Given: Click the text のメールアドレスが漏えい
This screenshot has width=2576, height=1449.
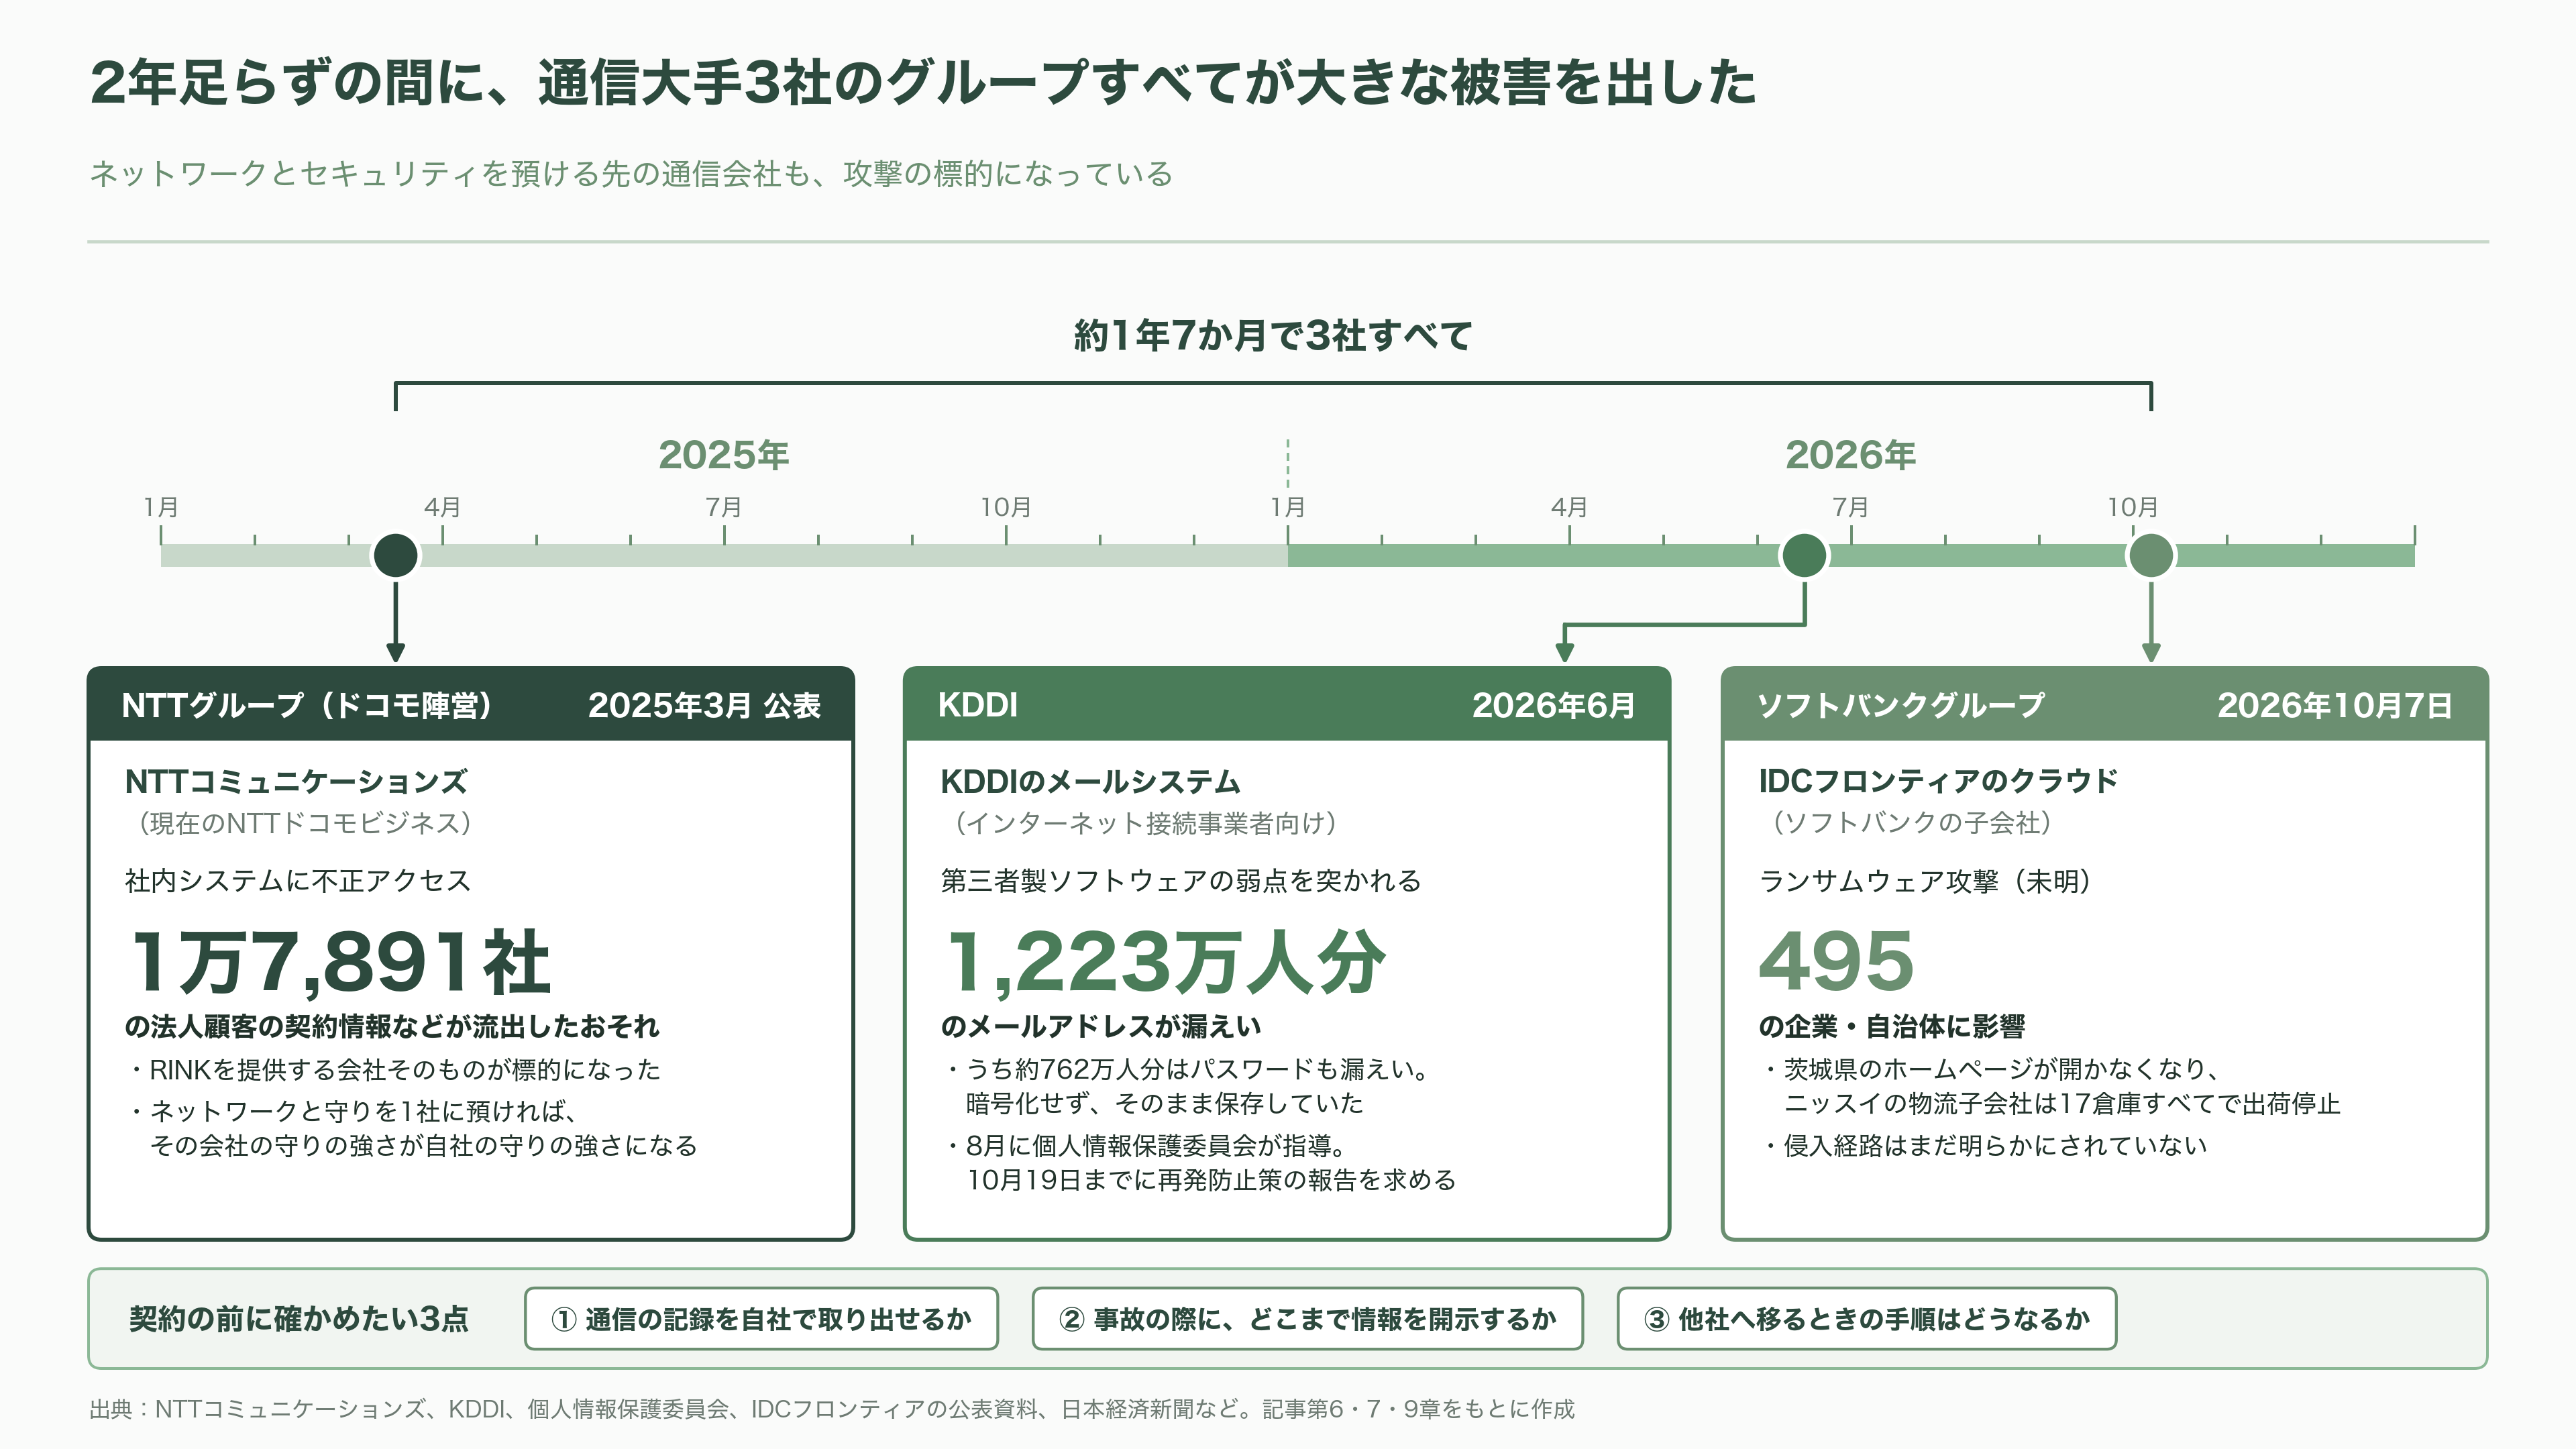Looking at the screenshot, I should point(1101,1026).
